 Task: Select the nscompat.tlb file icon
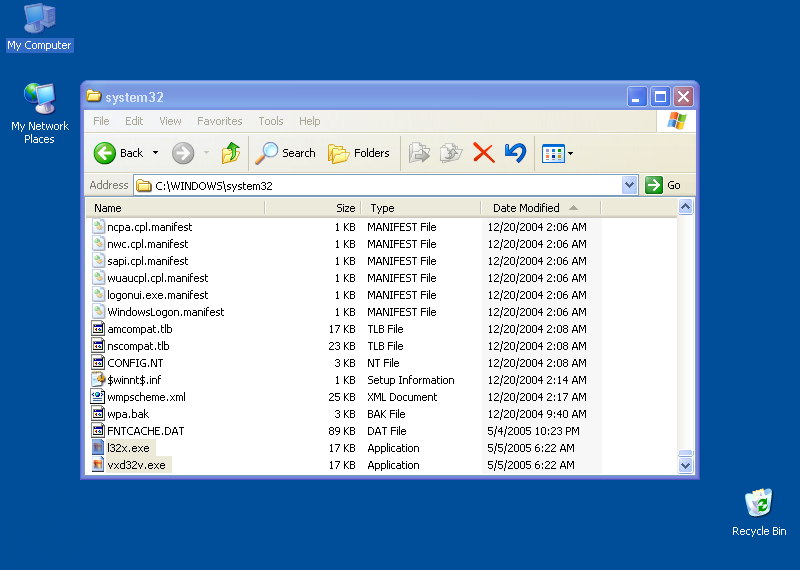(x=98, y=345)
